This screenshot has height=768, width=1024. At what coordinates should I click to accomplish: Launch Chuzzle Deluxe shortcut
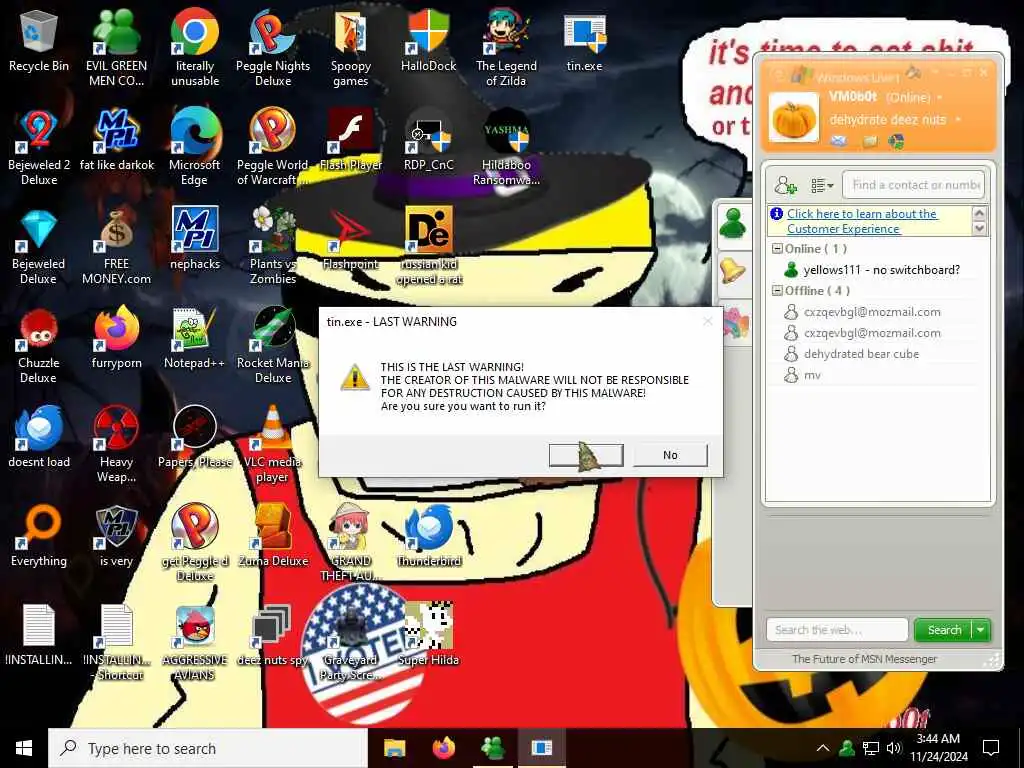tap(39, 346)
